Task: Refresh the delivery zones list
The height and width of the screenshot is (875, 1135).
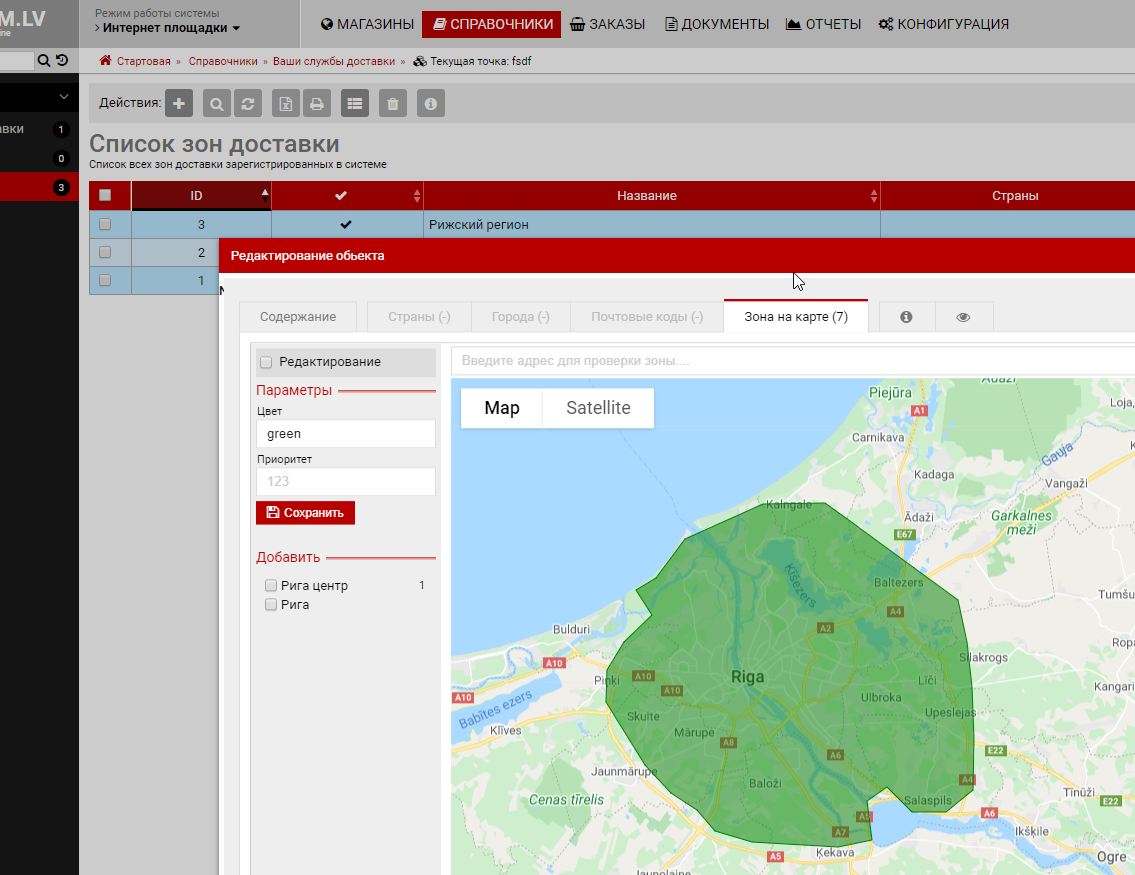Action: point(247,103)
